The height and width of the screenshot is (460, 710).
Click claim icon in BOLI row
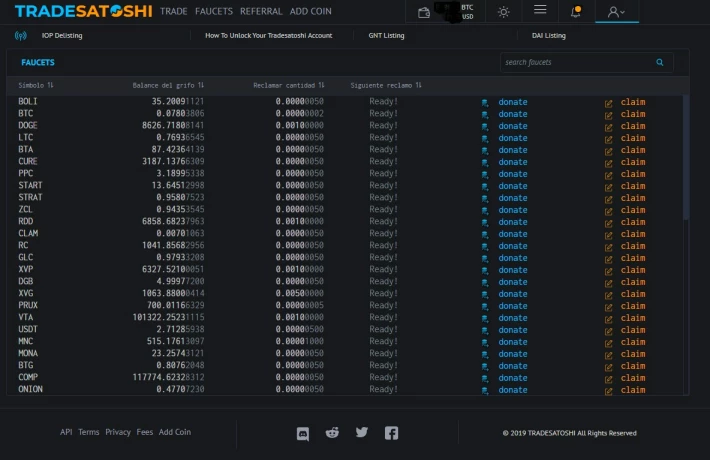(x=609, y=103)
